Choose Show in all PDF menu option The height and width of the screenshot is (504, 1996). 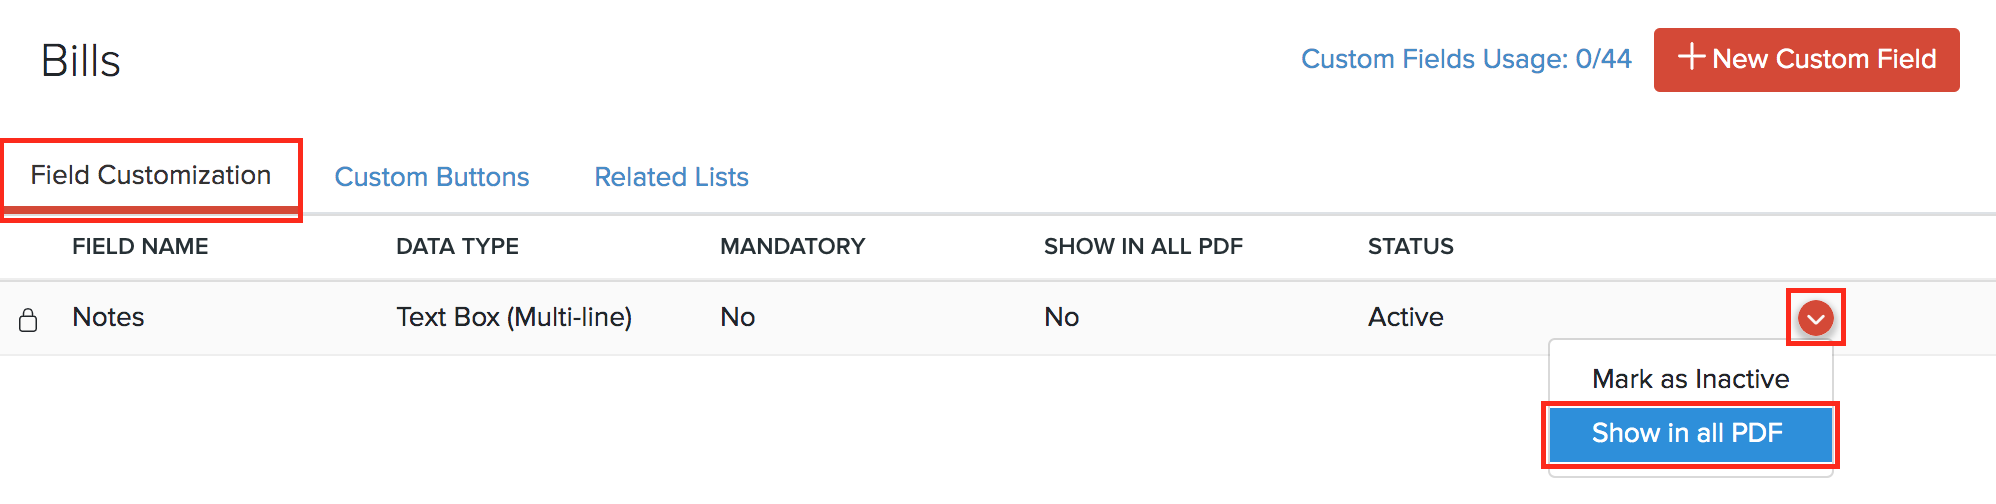point(1688,433)
